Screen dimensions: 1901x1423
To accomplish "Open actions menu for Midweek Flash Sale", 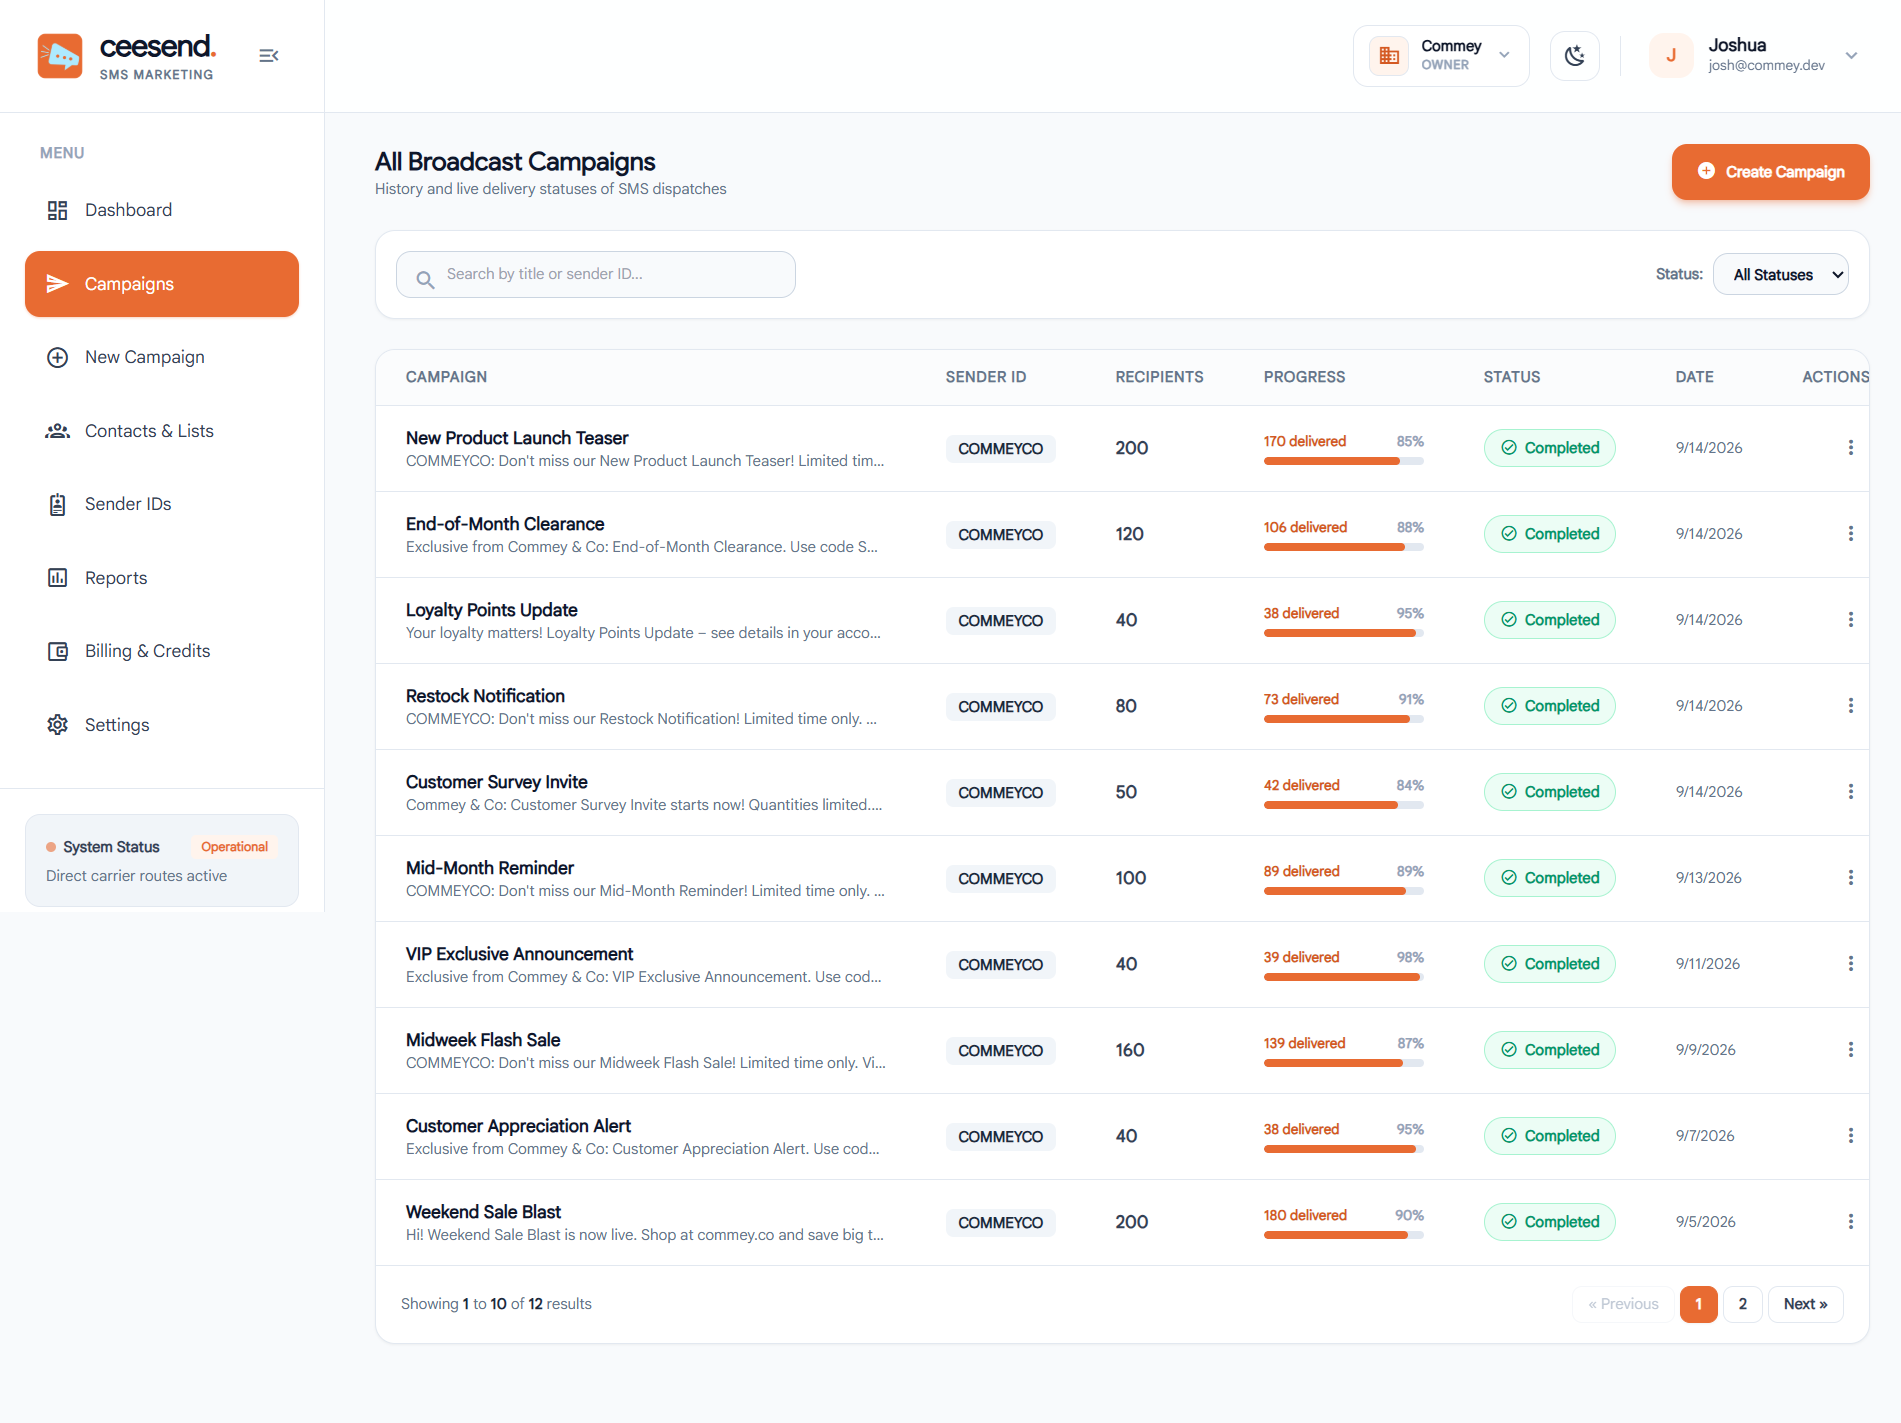I will click(1851, 1050).
